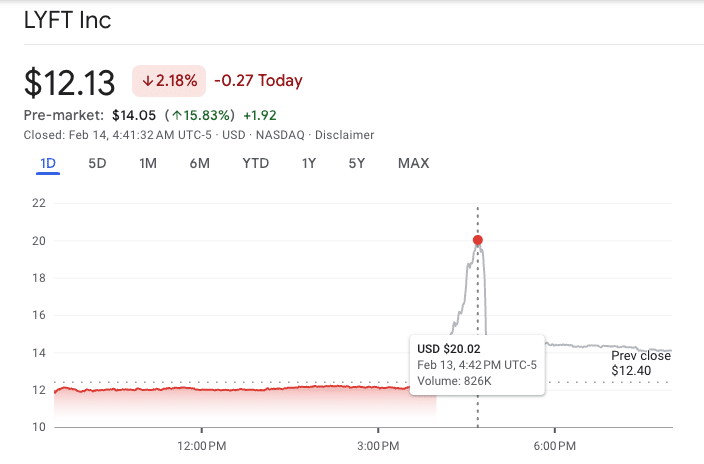Image resolution: width=704 pixels, height=464 pixels.
Task: Open the Disclaimer link
Action: tap(344, 135)
